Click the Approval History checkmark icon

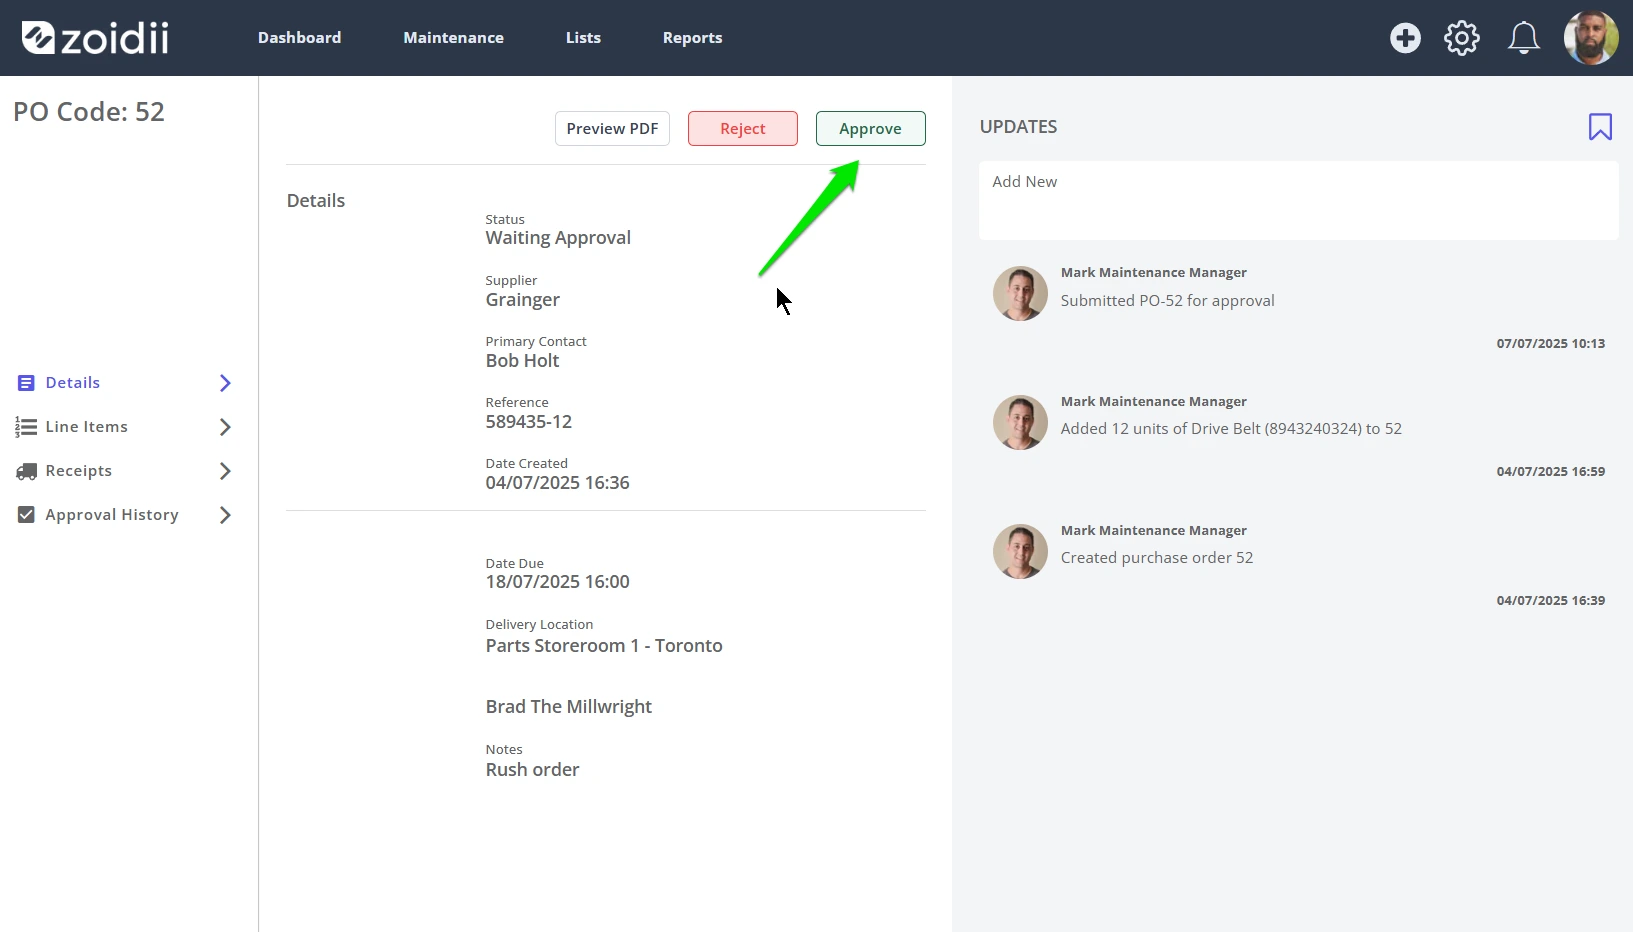tap(26, 515)
